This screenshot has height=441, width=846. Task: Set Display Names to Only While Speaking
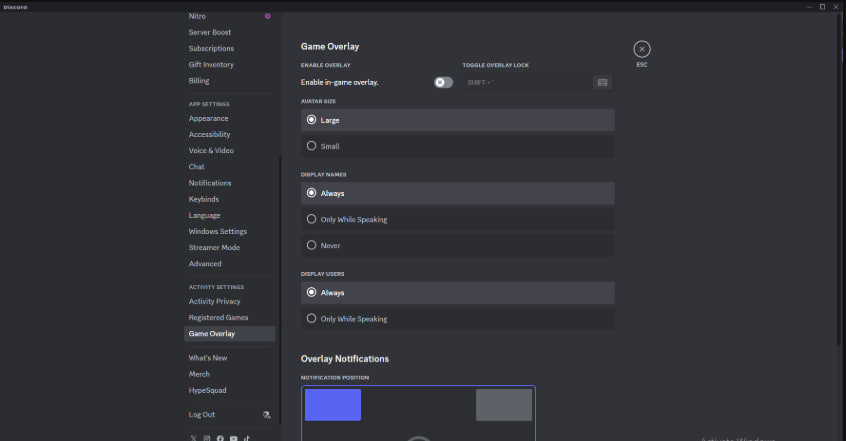coord(457,219)
